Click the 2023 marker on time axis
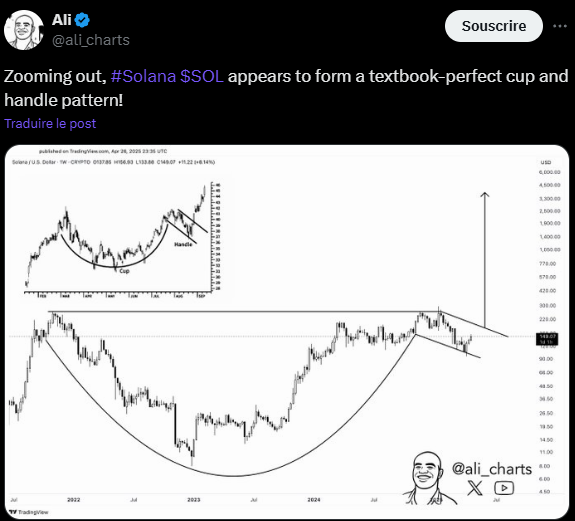 pyautogui.click(x=194, y=500)
